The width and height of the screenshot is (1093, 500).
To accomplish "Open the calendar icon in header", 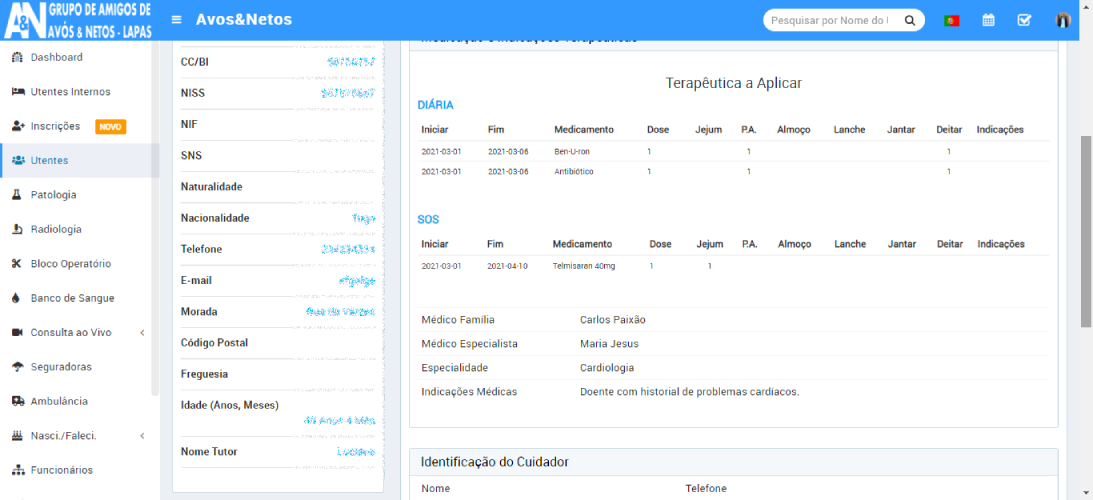I will point(988,20).
